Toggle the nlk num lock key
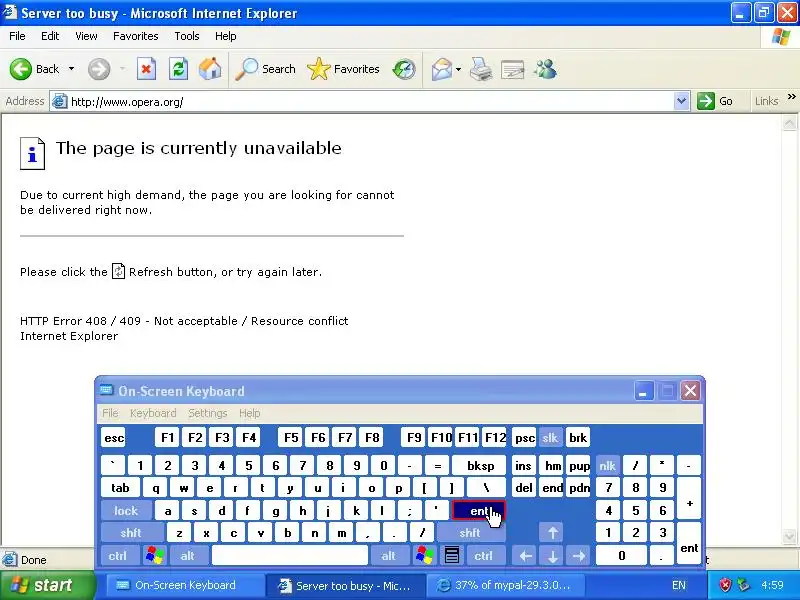Image resolution: width=800 pixels, height=600 pixels. point(607,466)
